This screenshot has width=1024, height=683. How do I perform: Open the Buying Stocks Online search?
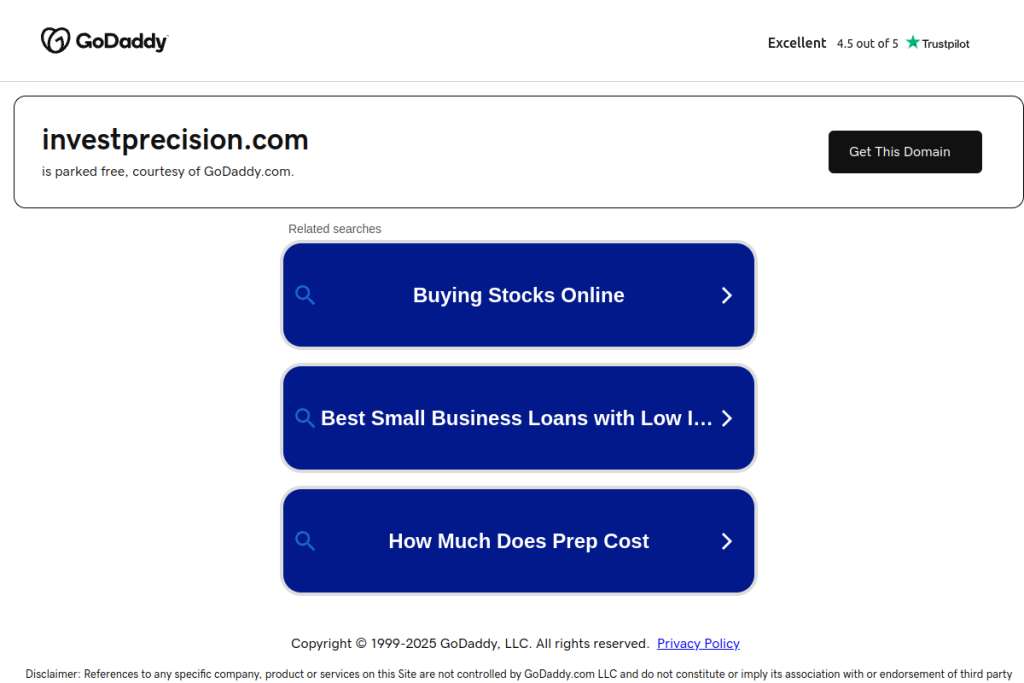pos(518,295)
